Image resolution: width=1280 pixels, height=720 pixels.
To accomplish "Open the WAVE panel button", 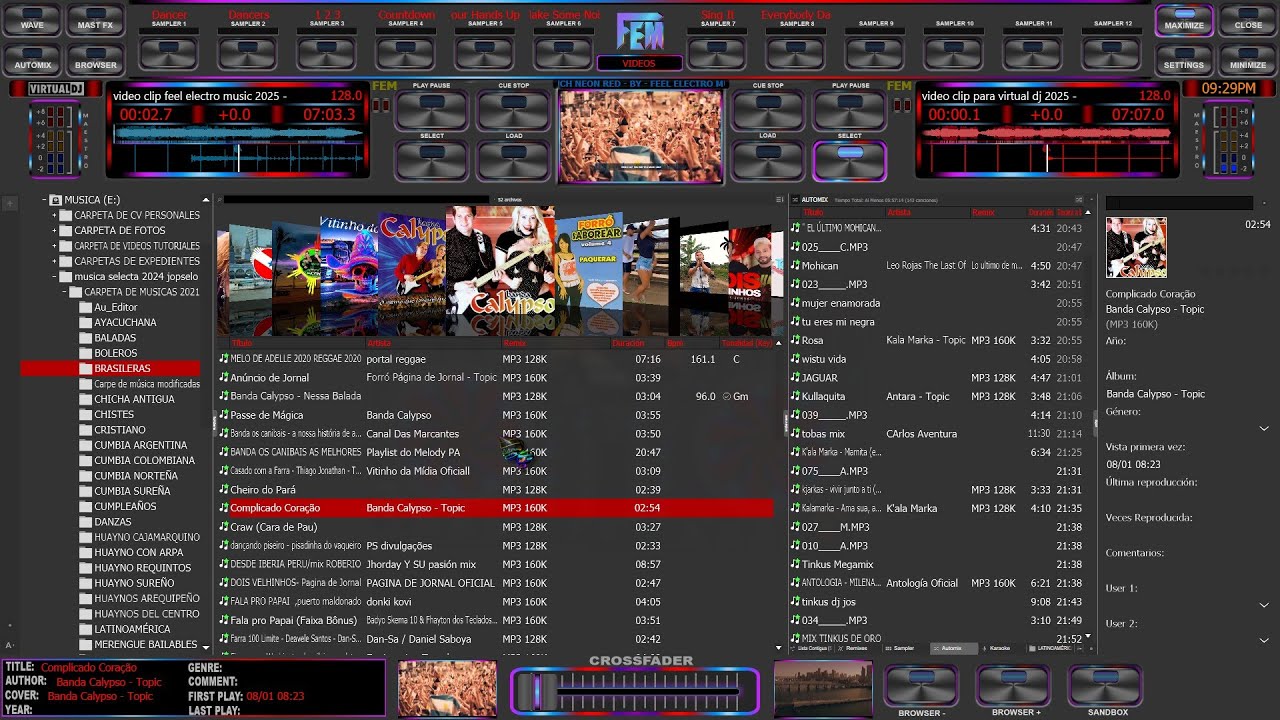I will click(x=32, y=20).
